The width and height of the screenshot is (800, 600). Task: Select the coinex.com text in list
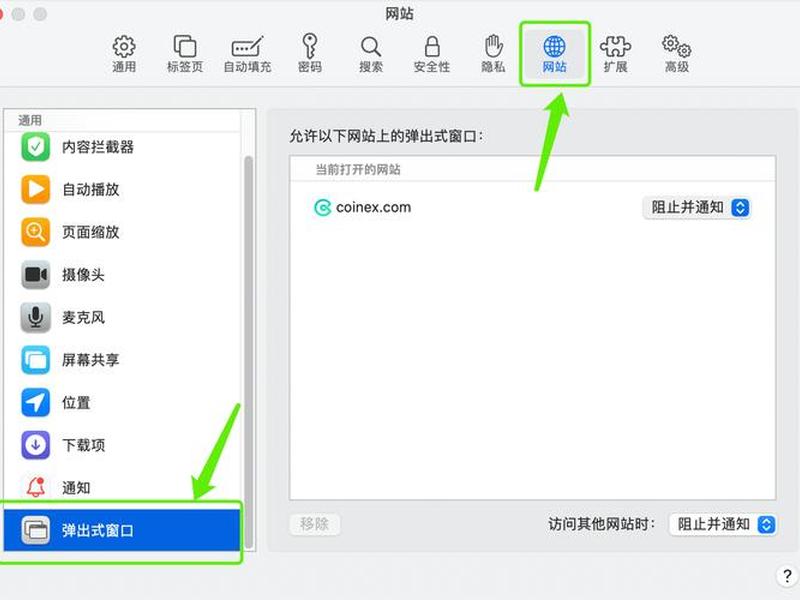[373, 208]
